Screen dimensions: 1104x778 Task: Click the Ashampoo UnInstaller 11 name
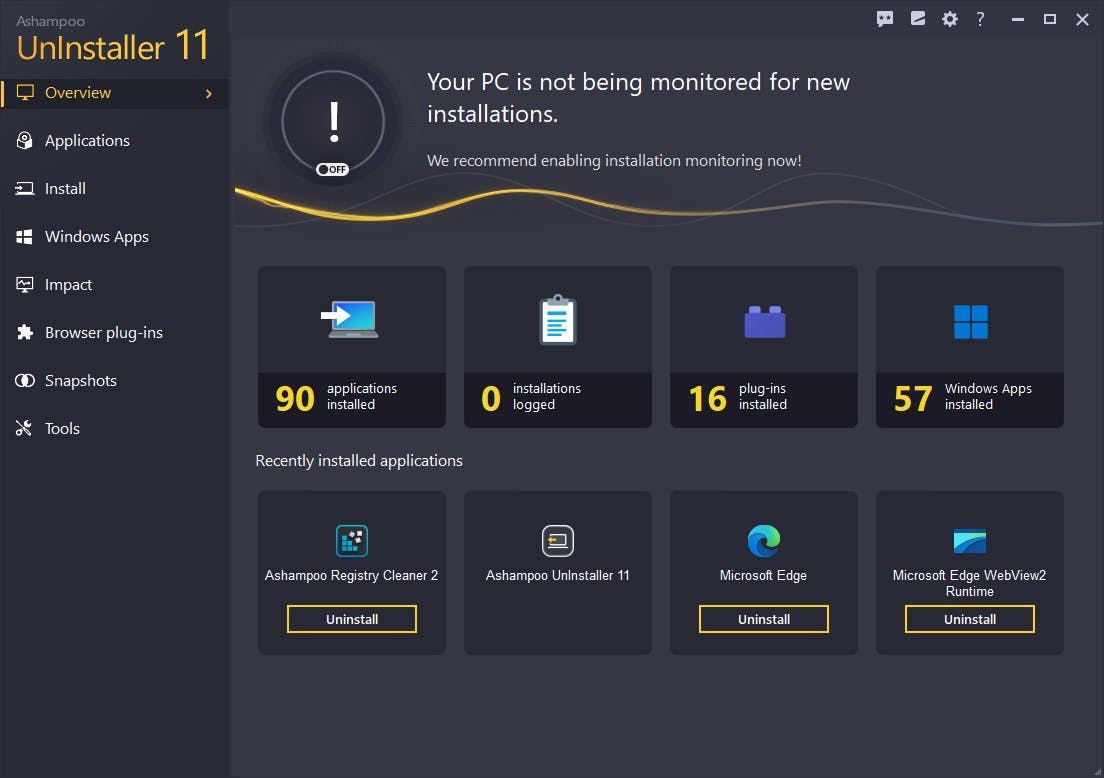point(558,576)
